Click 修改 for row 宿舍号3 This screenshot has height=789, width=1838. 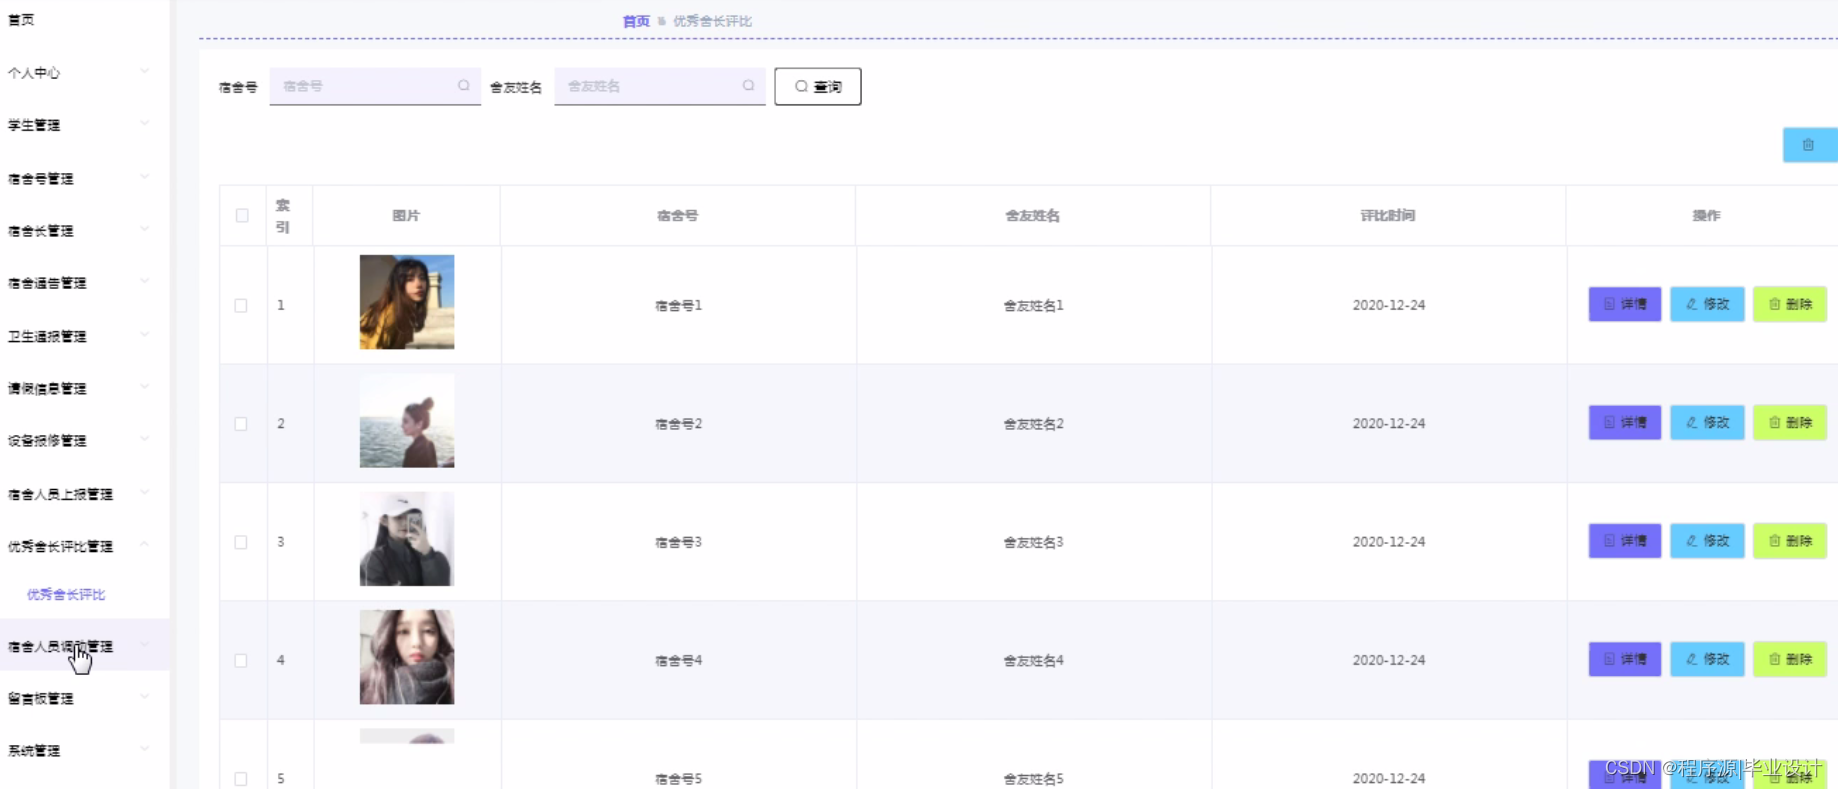click(x=1707, y=541)
